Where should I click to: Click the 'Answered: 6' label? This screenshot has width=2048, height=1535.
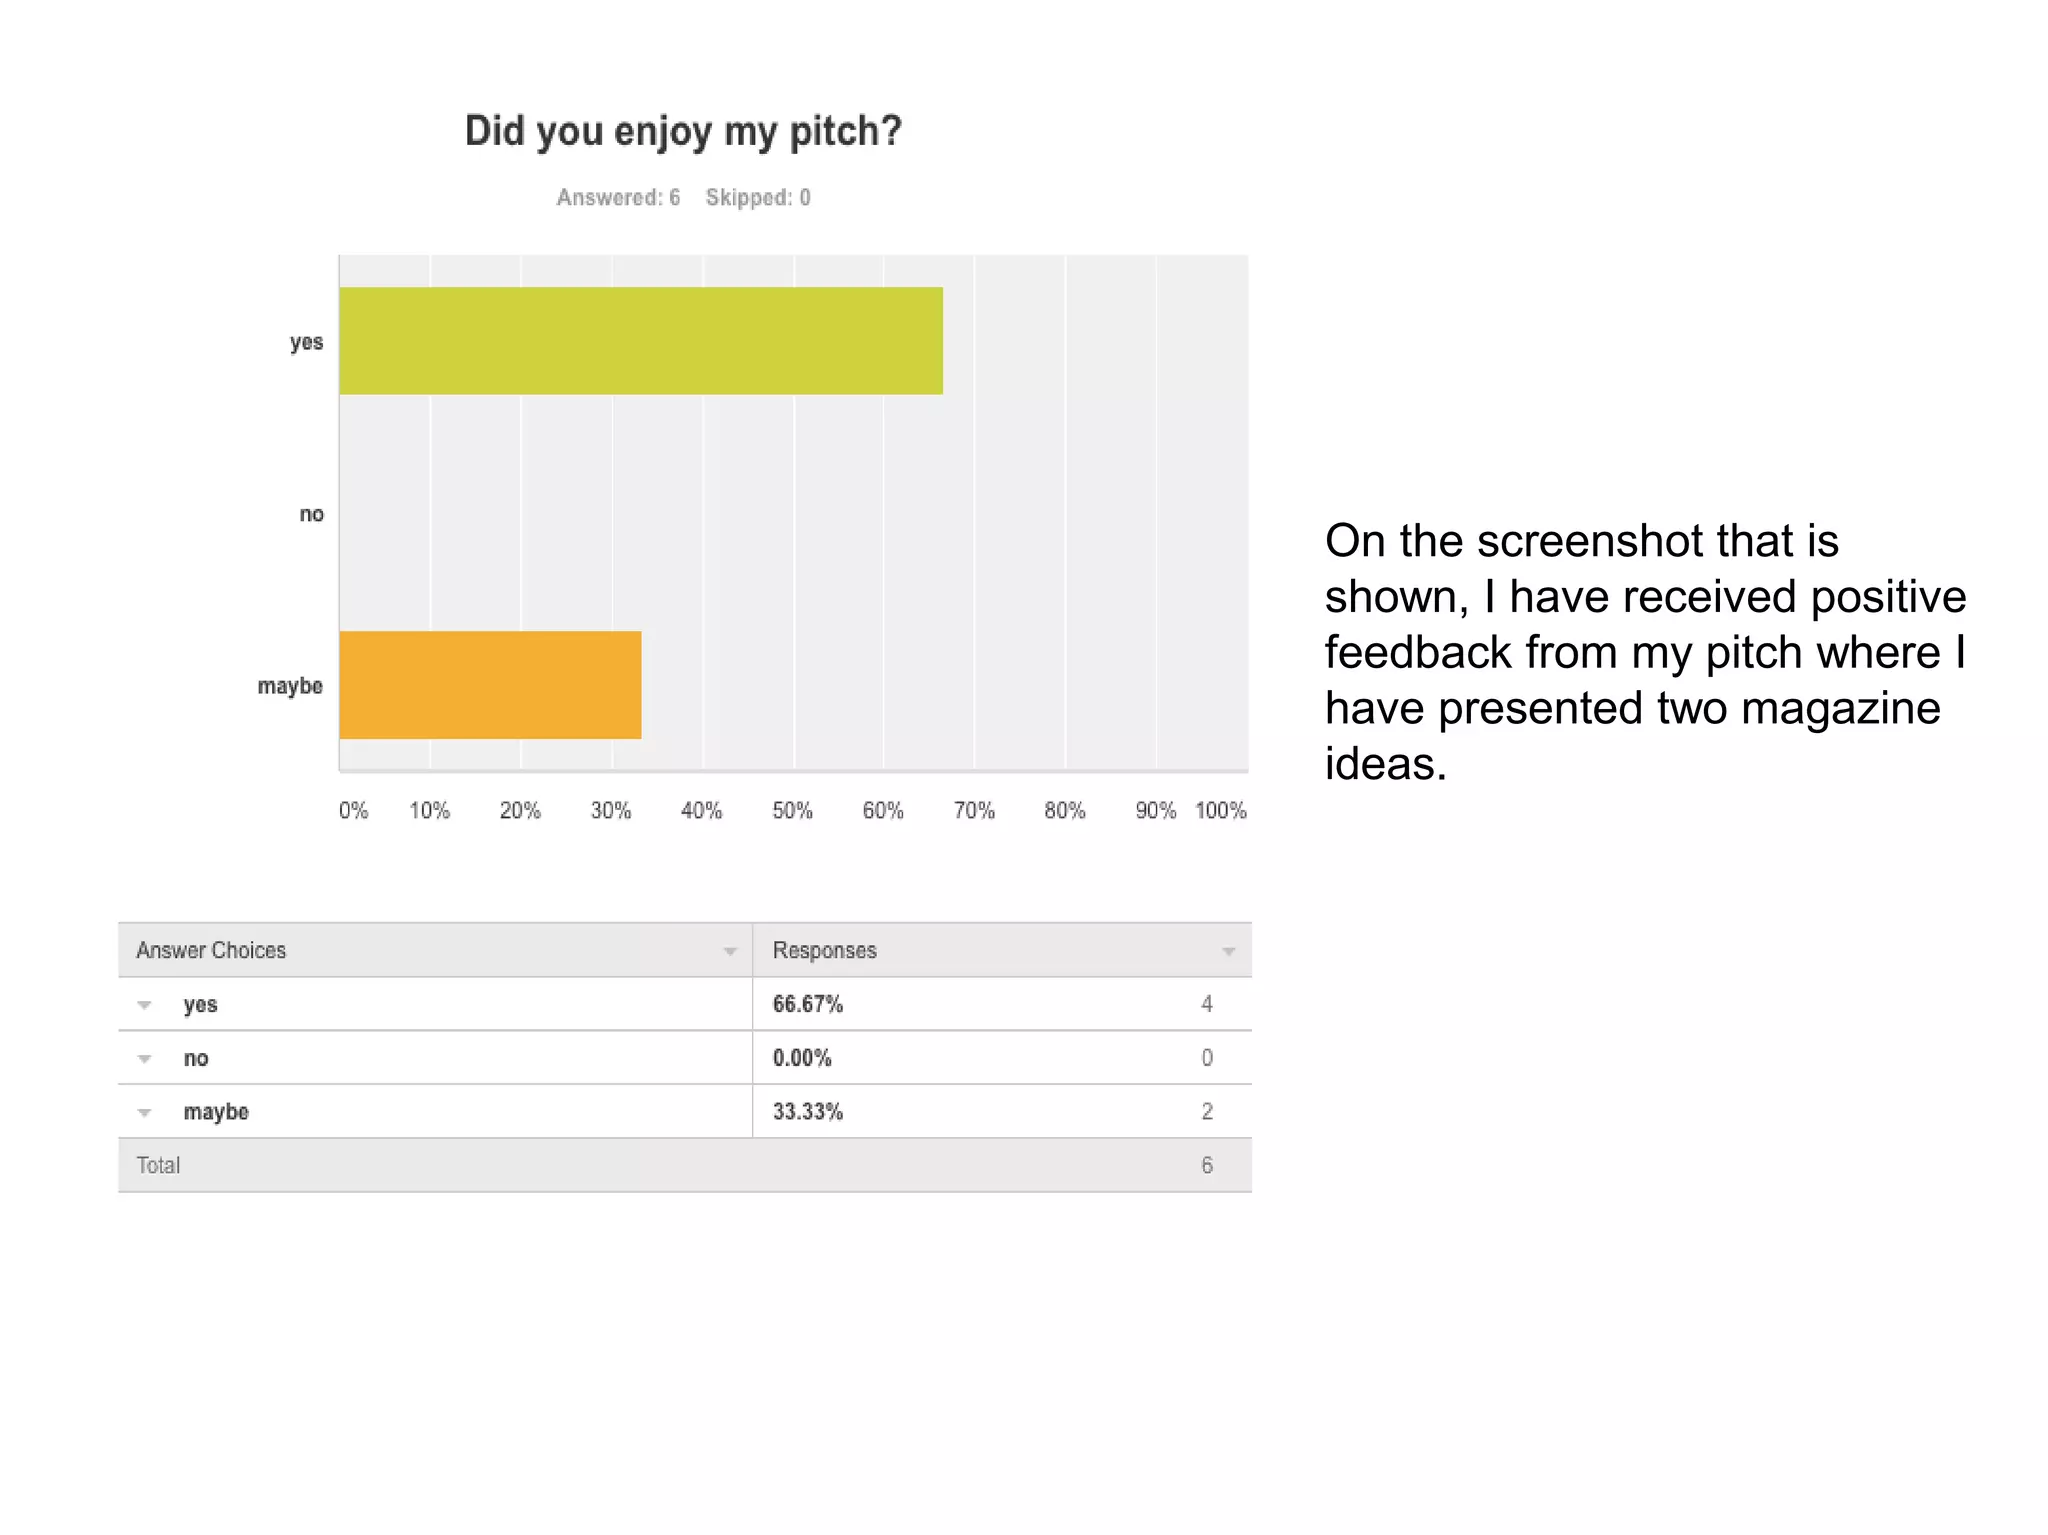click(x=618, y=198)
